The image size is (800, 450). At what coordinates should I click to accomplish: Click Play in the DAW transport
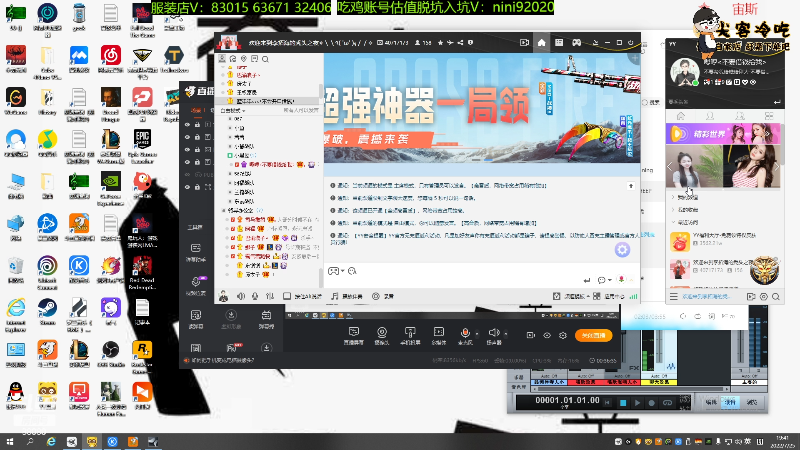(x=637, y=403)
